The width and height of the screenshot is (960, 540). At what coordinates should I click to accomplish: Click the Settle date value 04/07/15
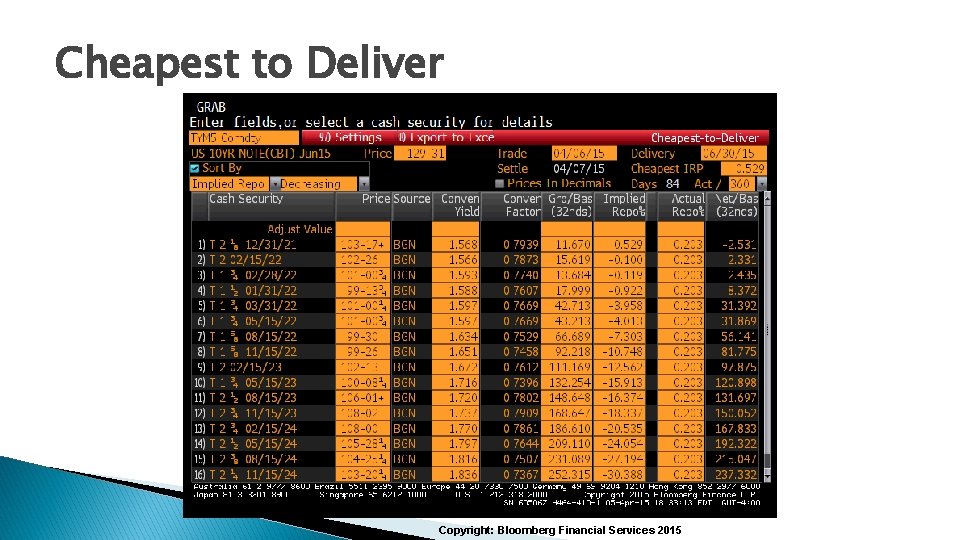click(579, 168)
